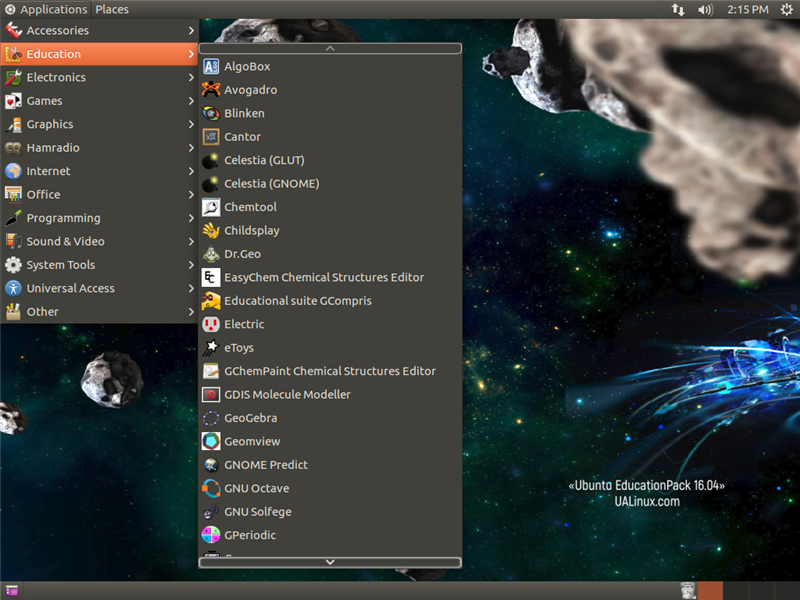
Task: Click the scroll-down arrow of the Education list
Action: (x=330, y=562)
